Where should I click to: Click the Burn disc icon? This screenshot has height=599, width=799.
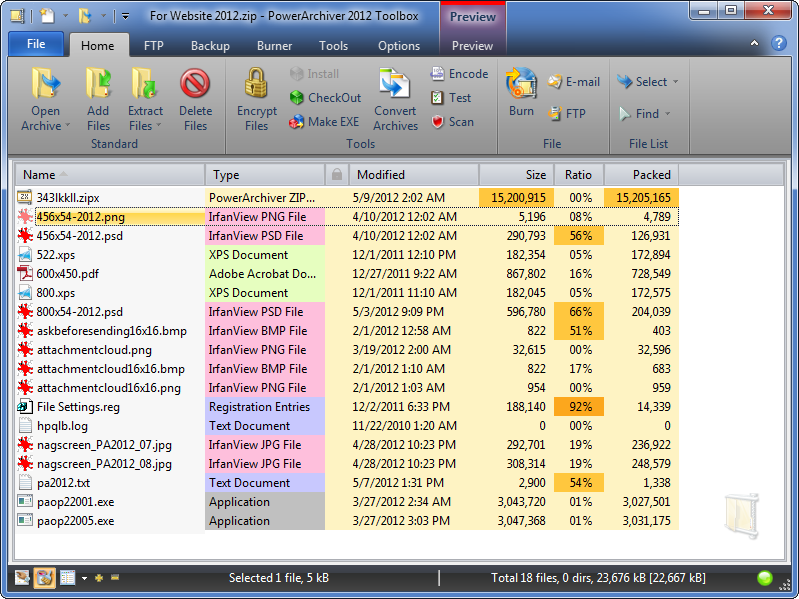point(521,83)
